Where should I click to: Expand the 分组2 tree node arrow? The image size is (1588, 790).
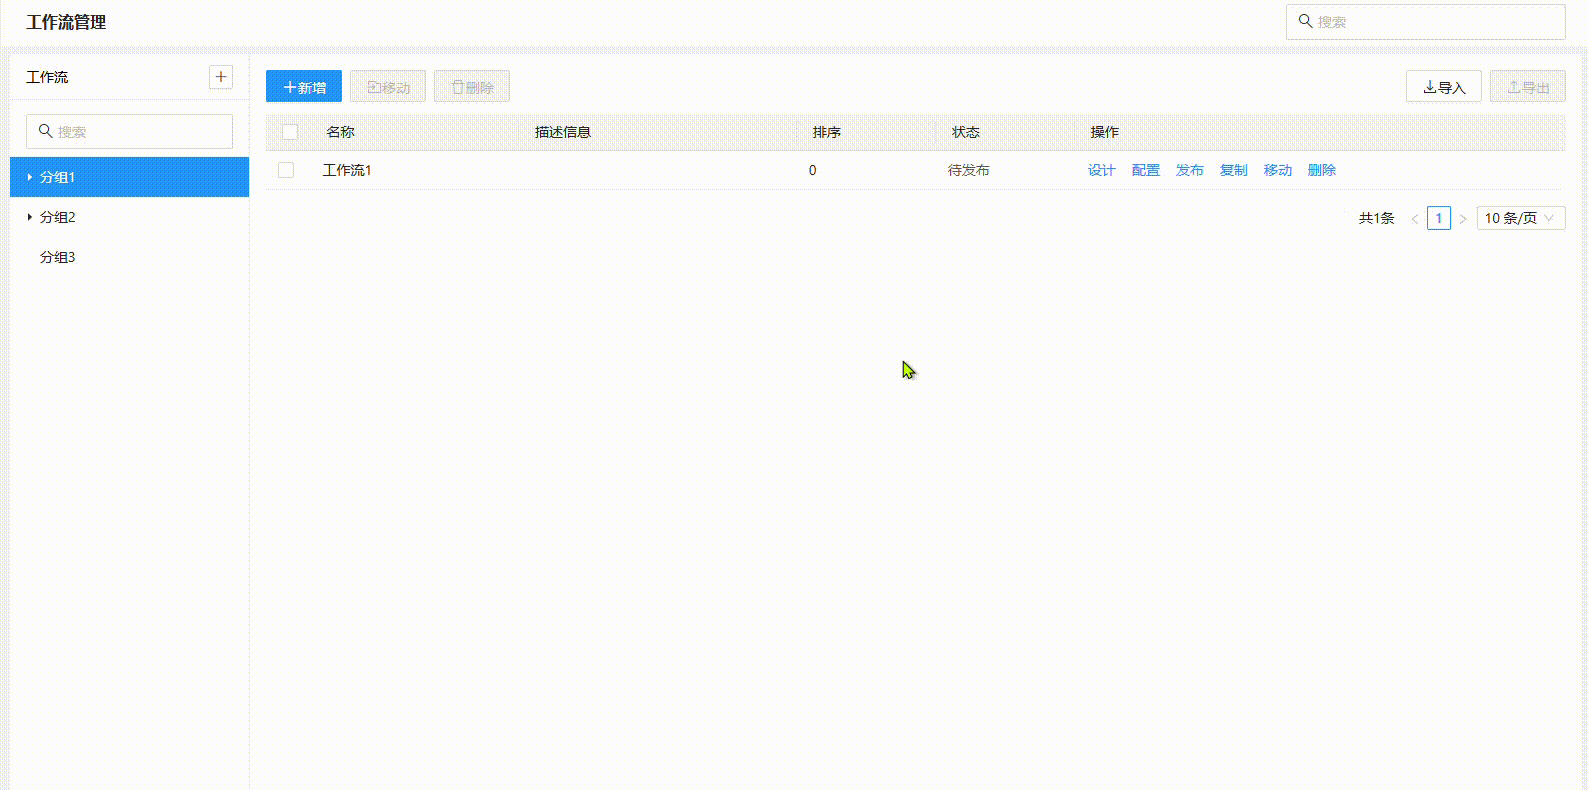(30, 217)
